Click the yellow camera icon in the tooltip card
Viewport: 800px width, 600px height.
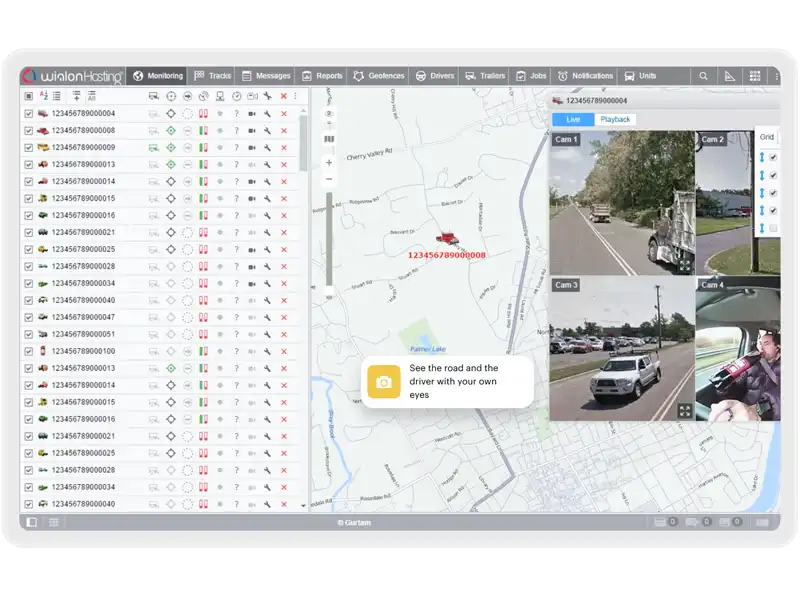point(384,382)
